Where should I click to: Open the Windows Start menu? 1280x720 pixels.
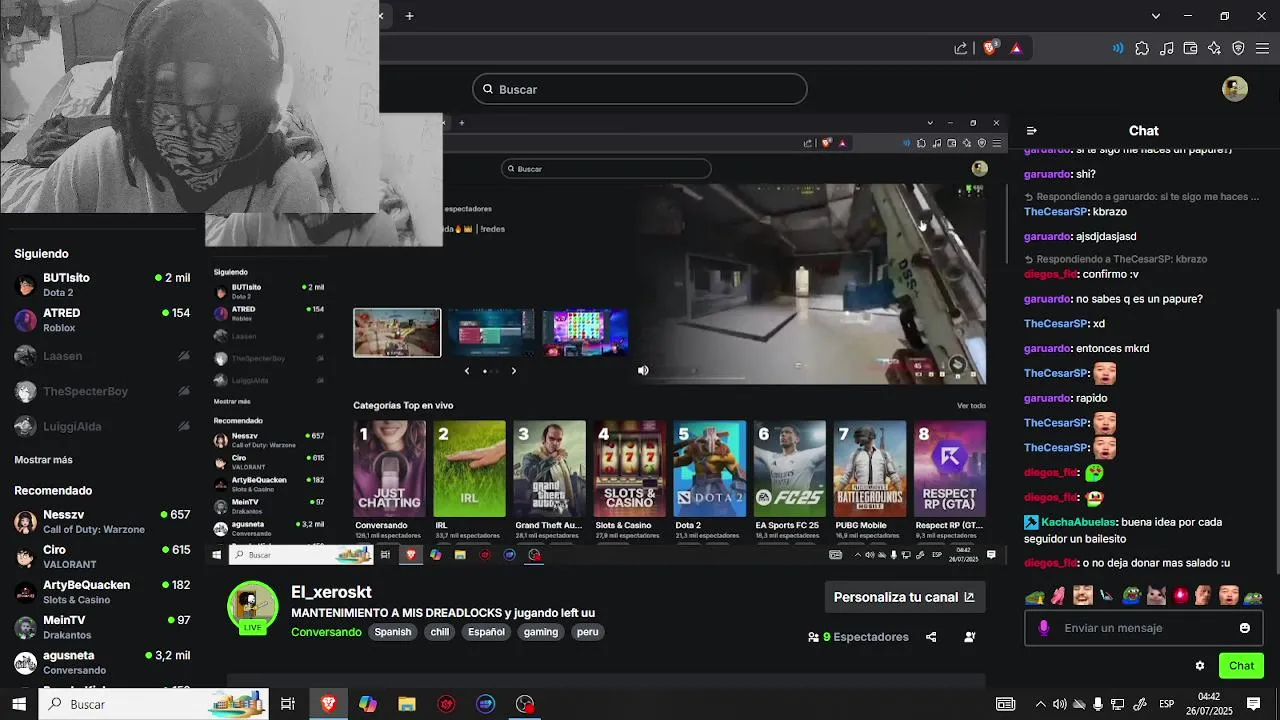tap(19, 704)
